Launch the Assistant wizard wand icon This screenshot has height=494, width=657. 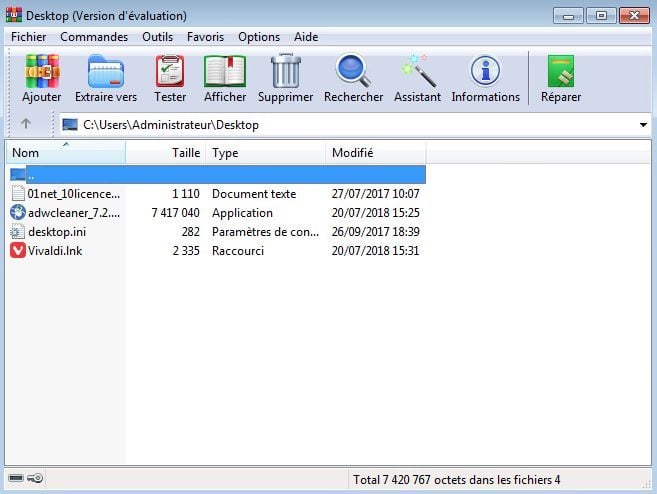click(x=418, y=70)
